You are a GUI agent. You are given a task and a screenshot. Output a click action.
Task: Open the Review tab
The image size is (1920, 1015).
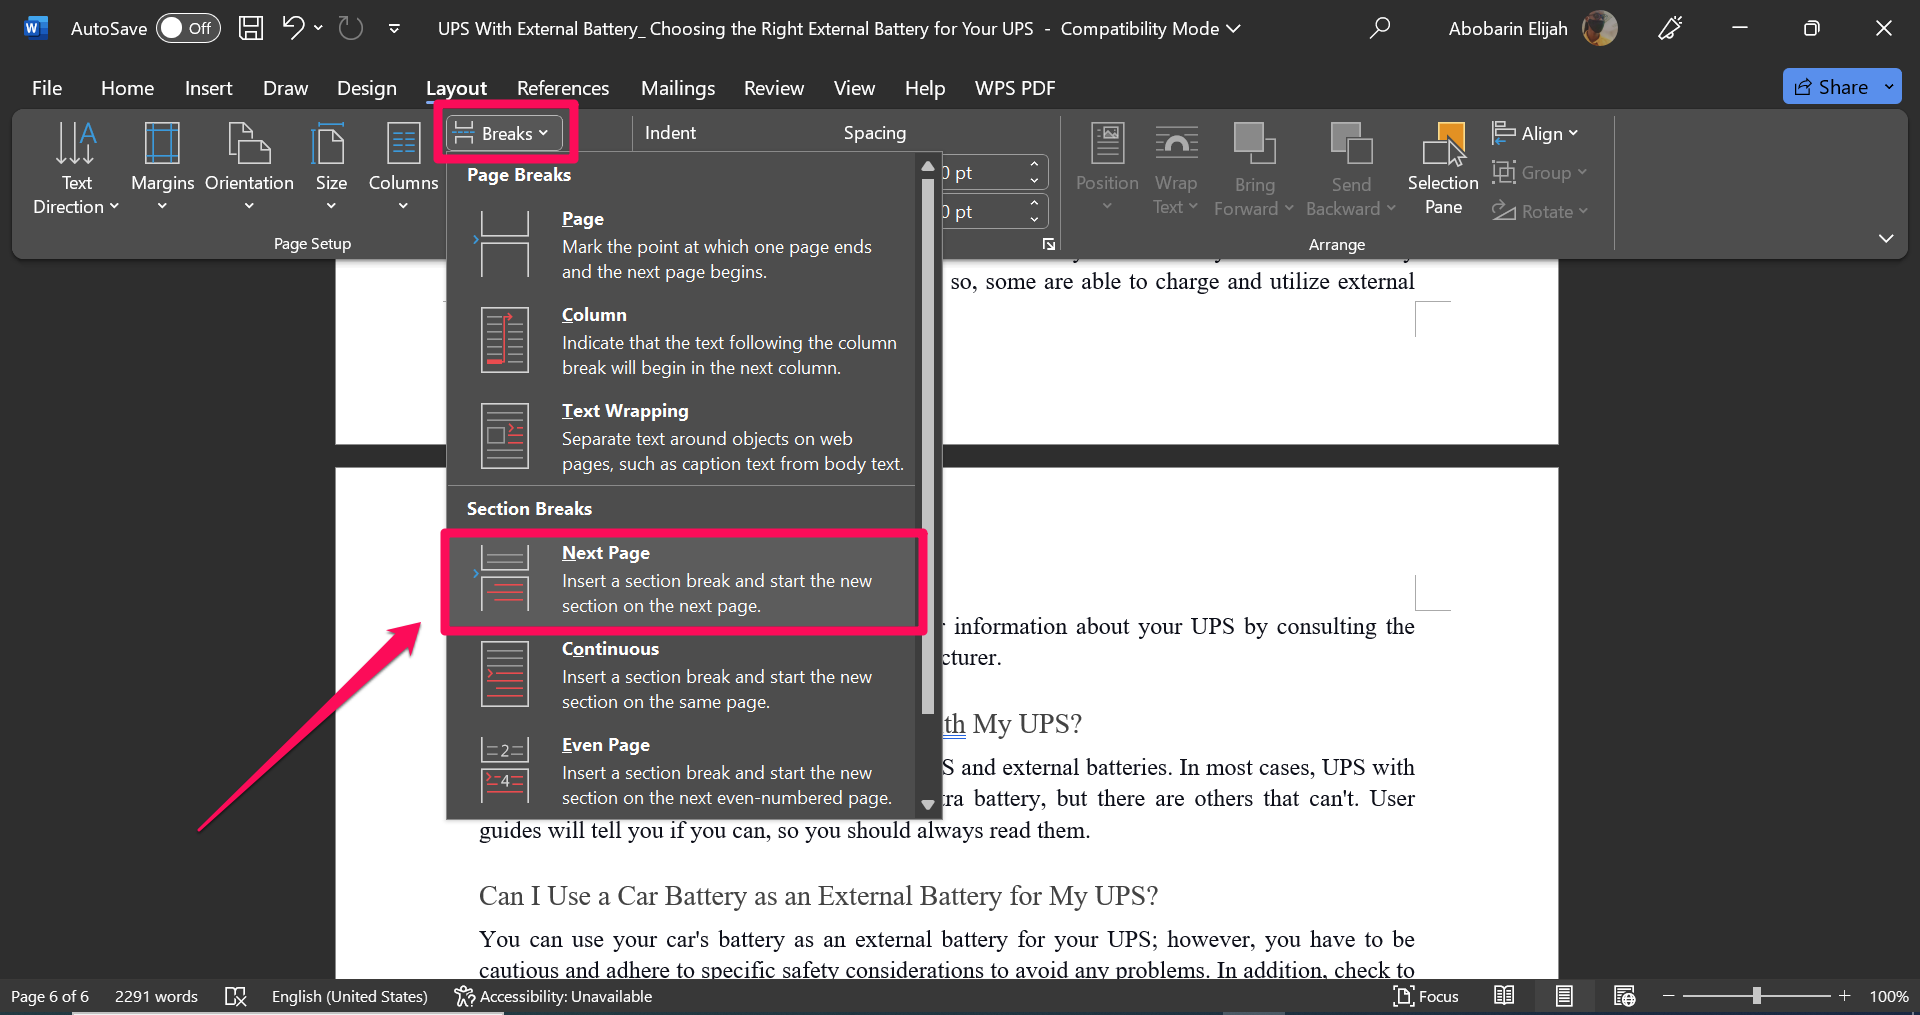(x=774, y=88)
